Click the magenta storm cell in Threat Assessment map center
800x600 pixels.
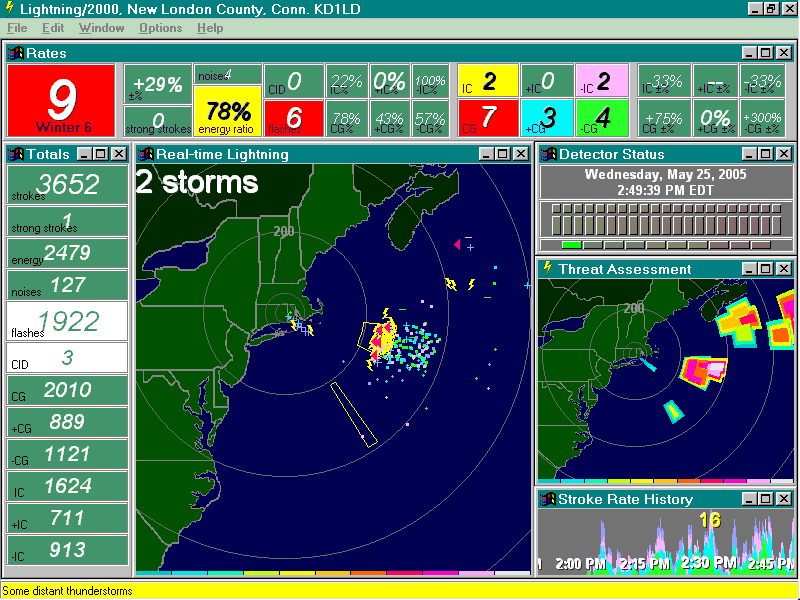[x=704, y=371]
